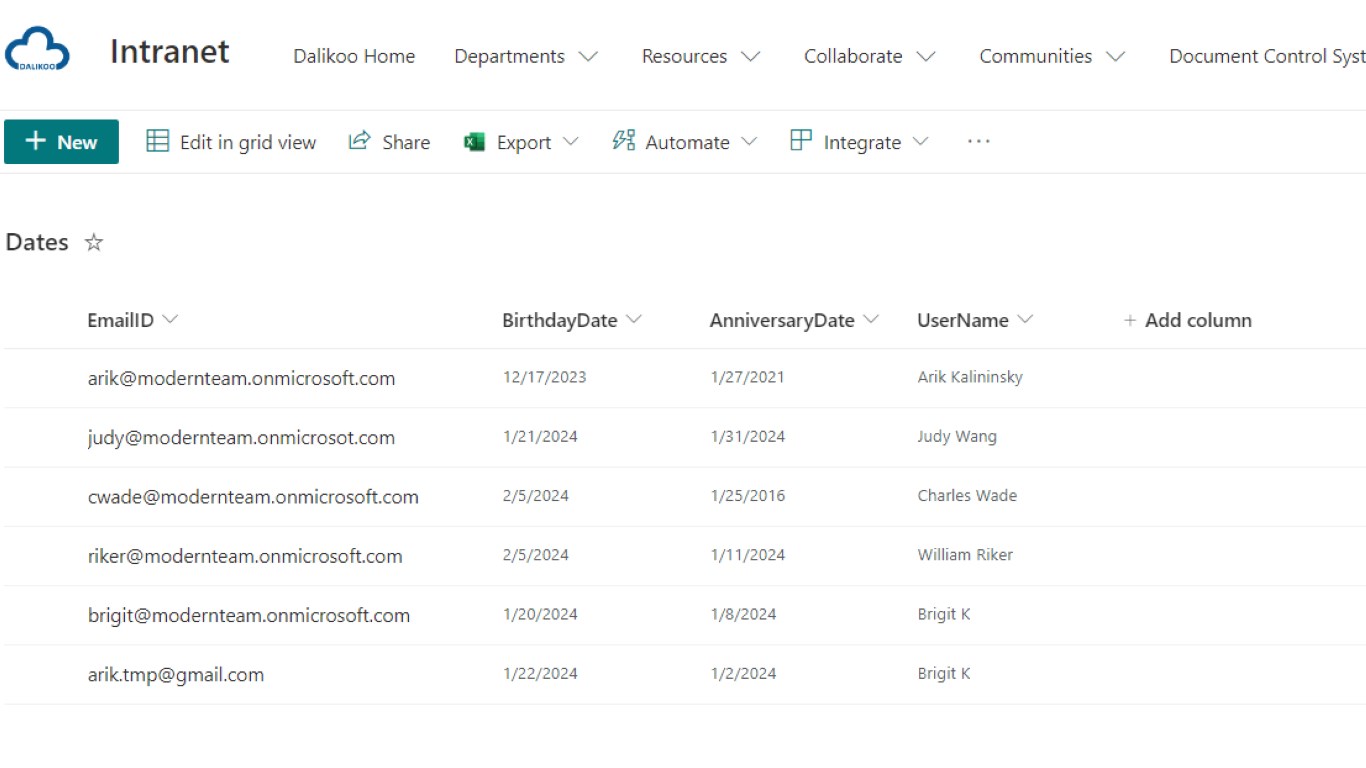Open the arik@modernteam.onmicrosoft.com list item
Viewport: 1366px width, 768px height.
[x=241, y=378]
